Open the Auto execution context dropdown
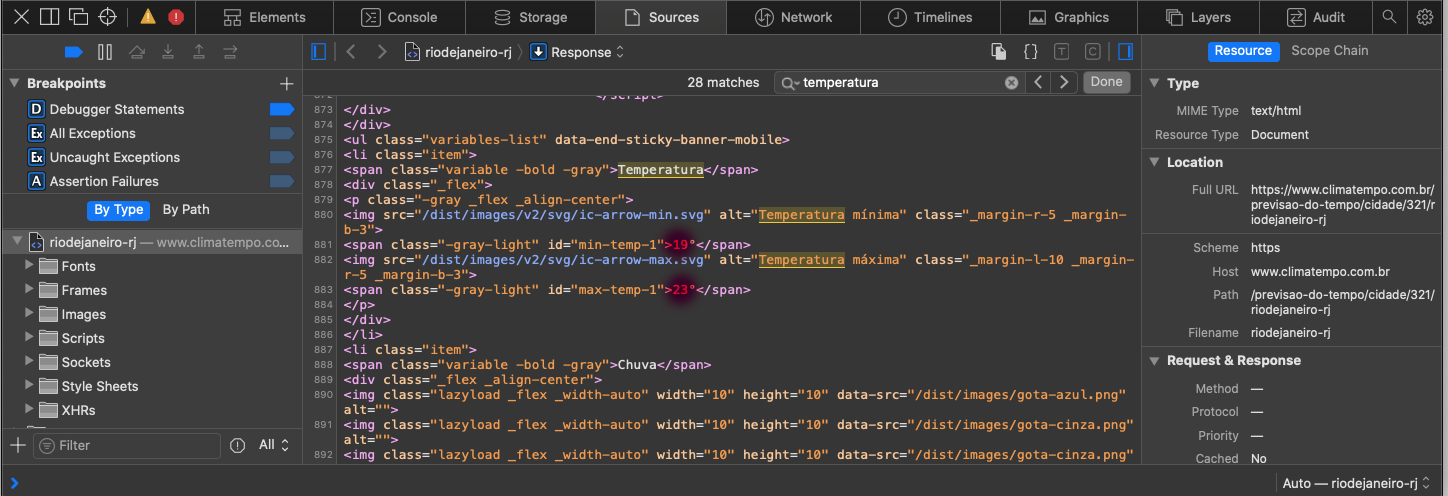 1357,483
